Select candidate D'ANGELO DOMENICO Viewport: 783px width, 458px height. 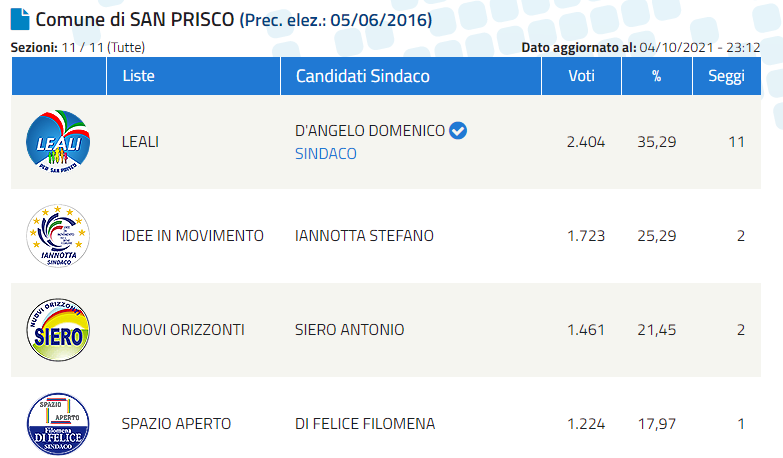click(x=370, y=131)
